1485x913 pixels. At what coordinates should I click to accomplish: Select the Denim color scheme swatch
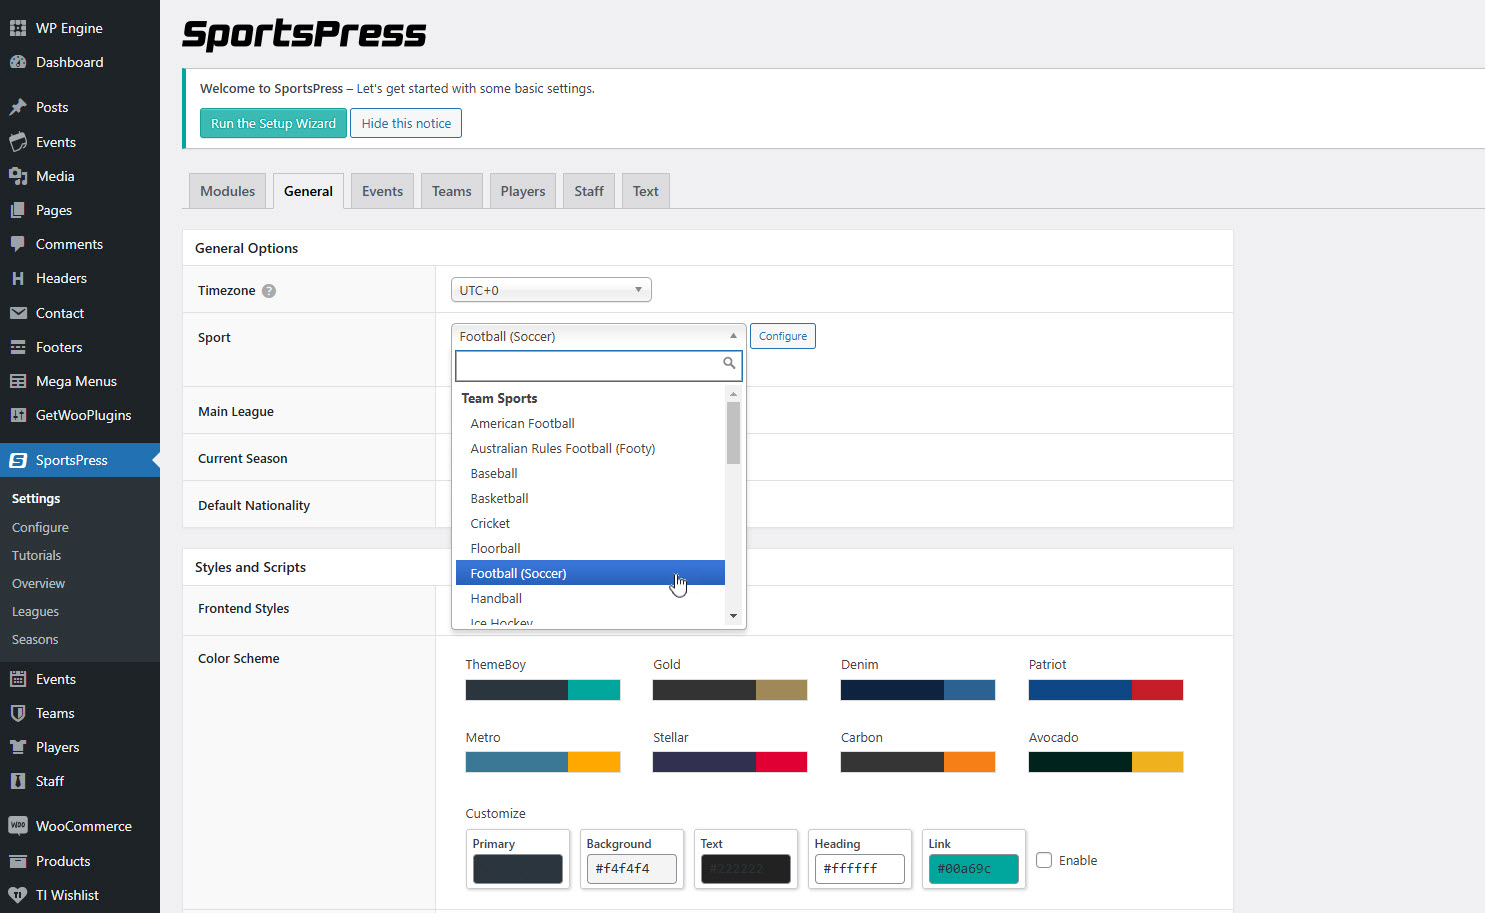[x=918, y=690]
